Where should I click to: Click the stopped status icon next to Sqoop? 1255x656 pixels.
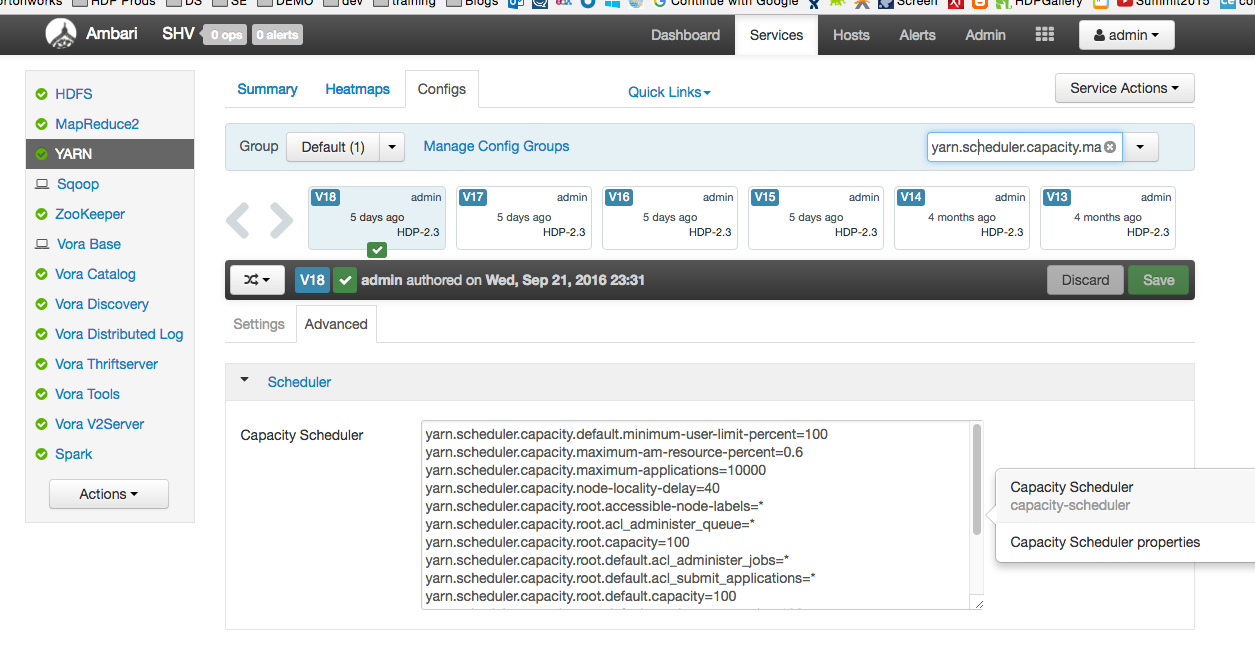41,184
